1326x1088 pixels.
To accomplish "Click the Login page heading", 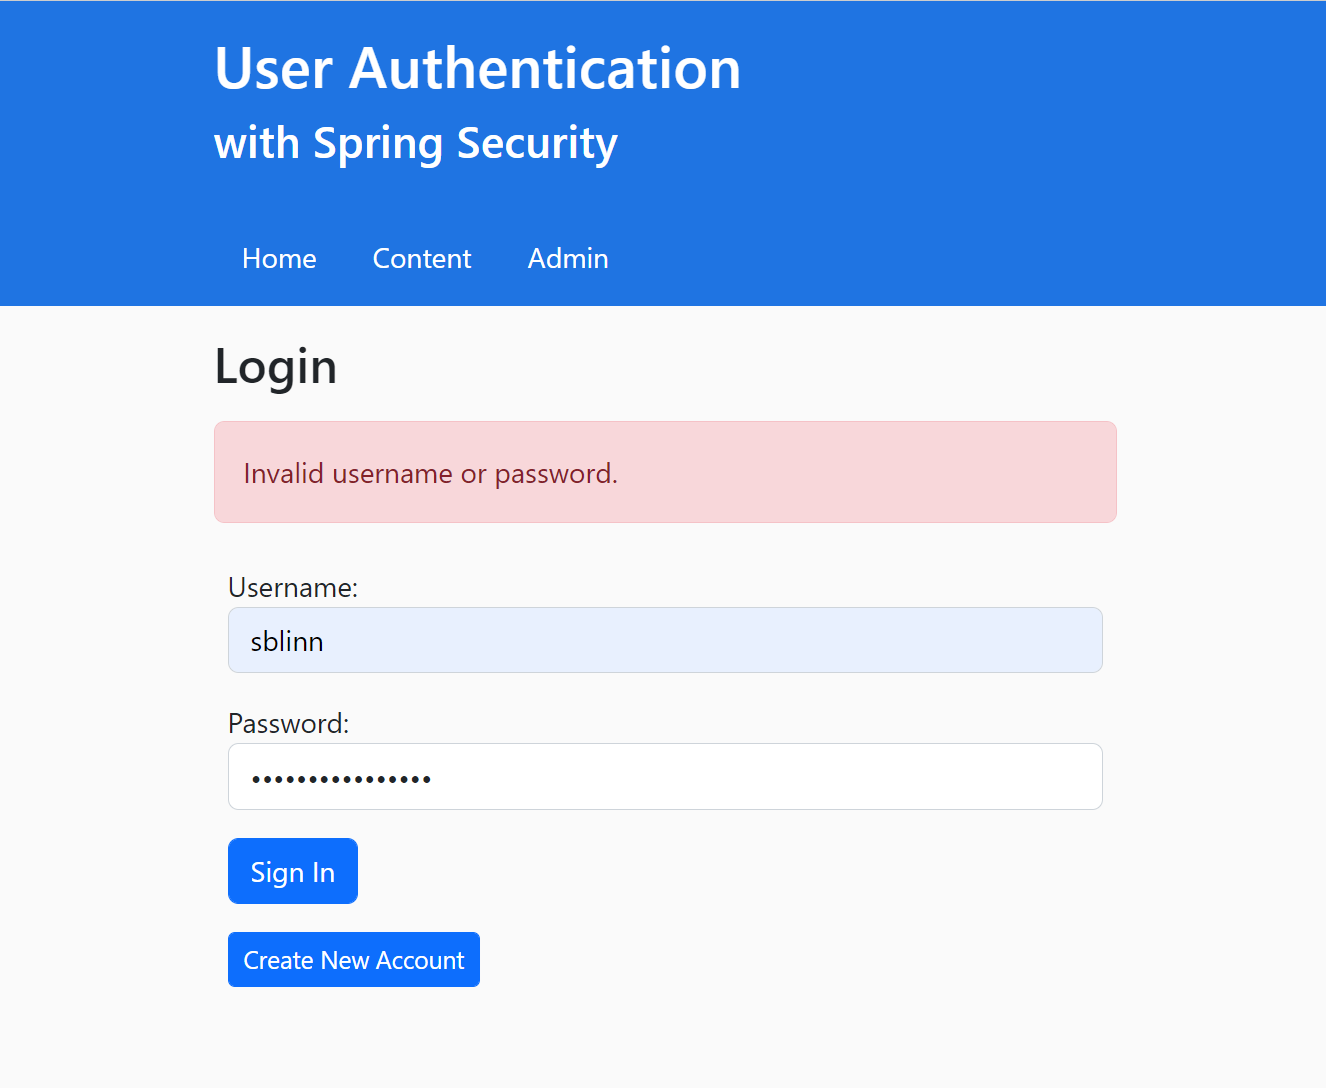I will point(276,366).
